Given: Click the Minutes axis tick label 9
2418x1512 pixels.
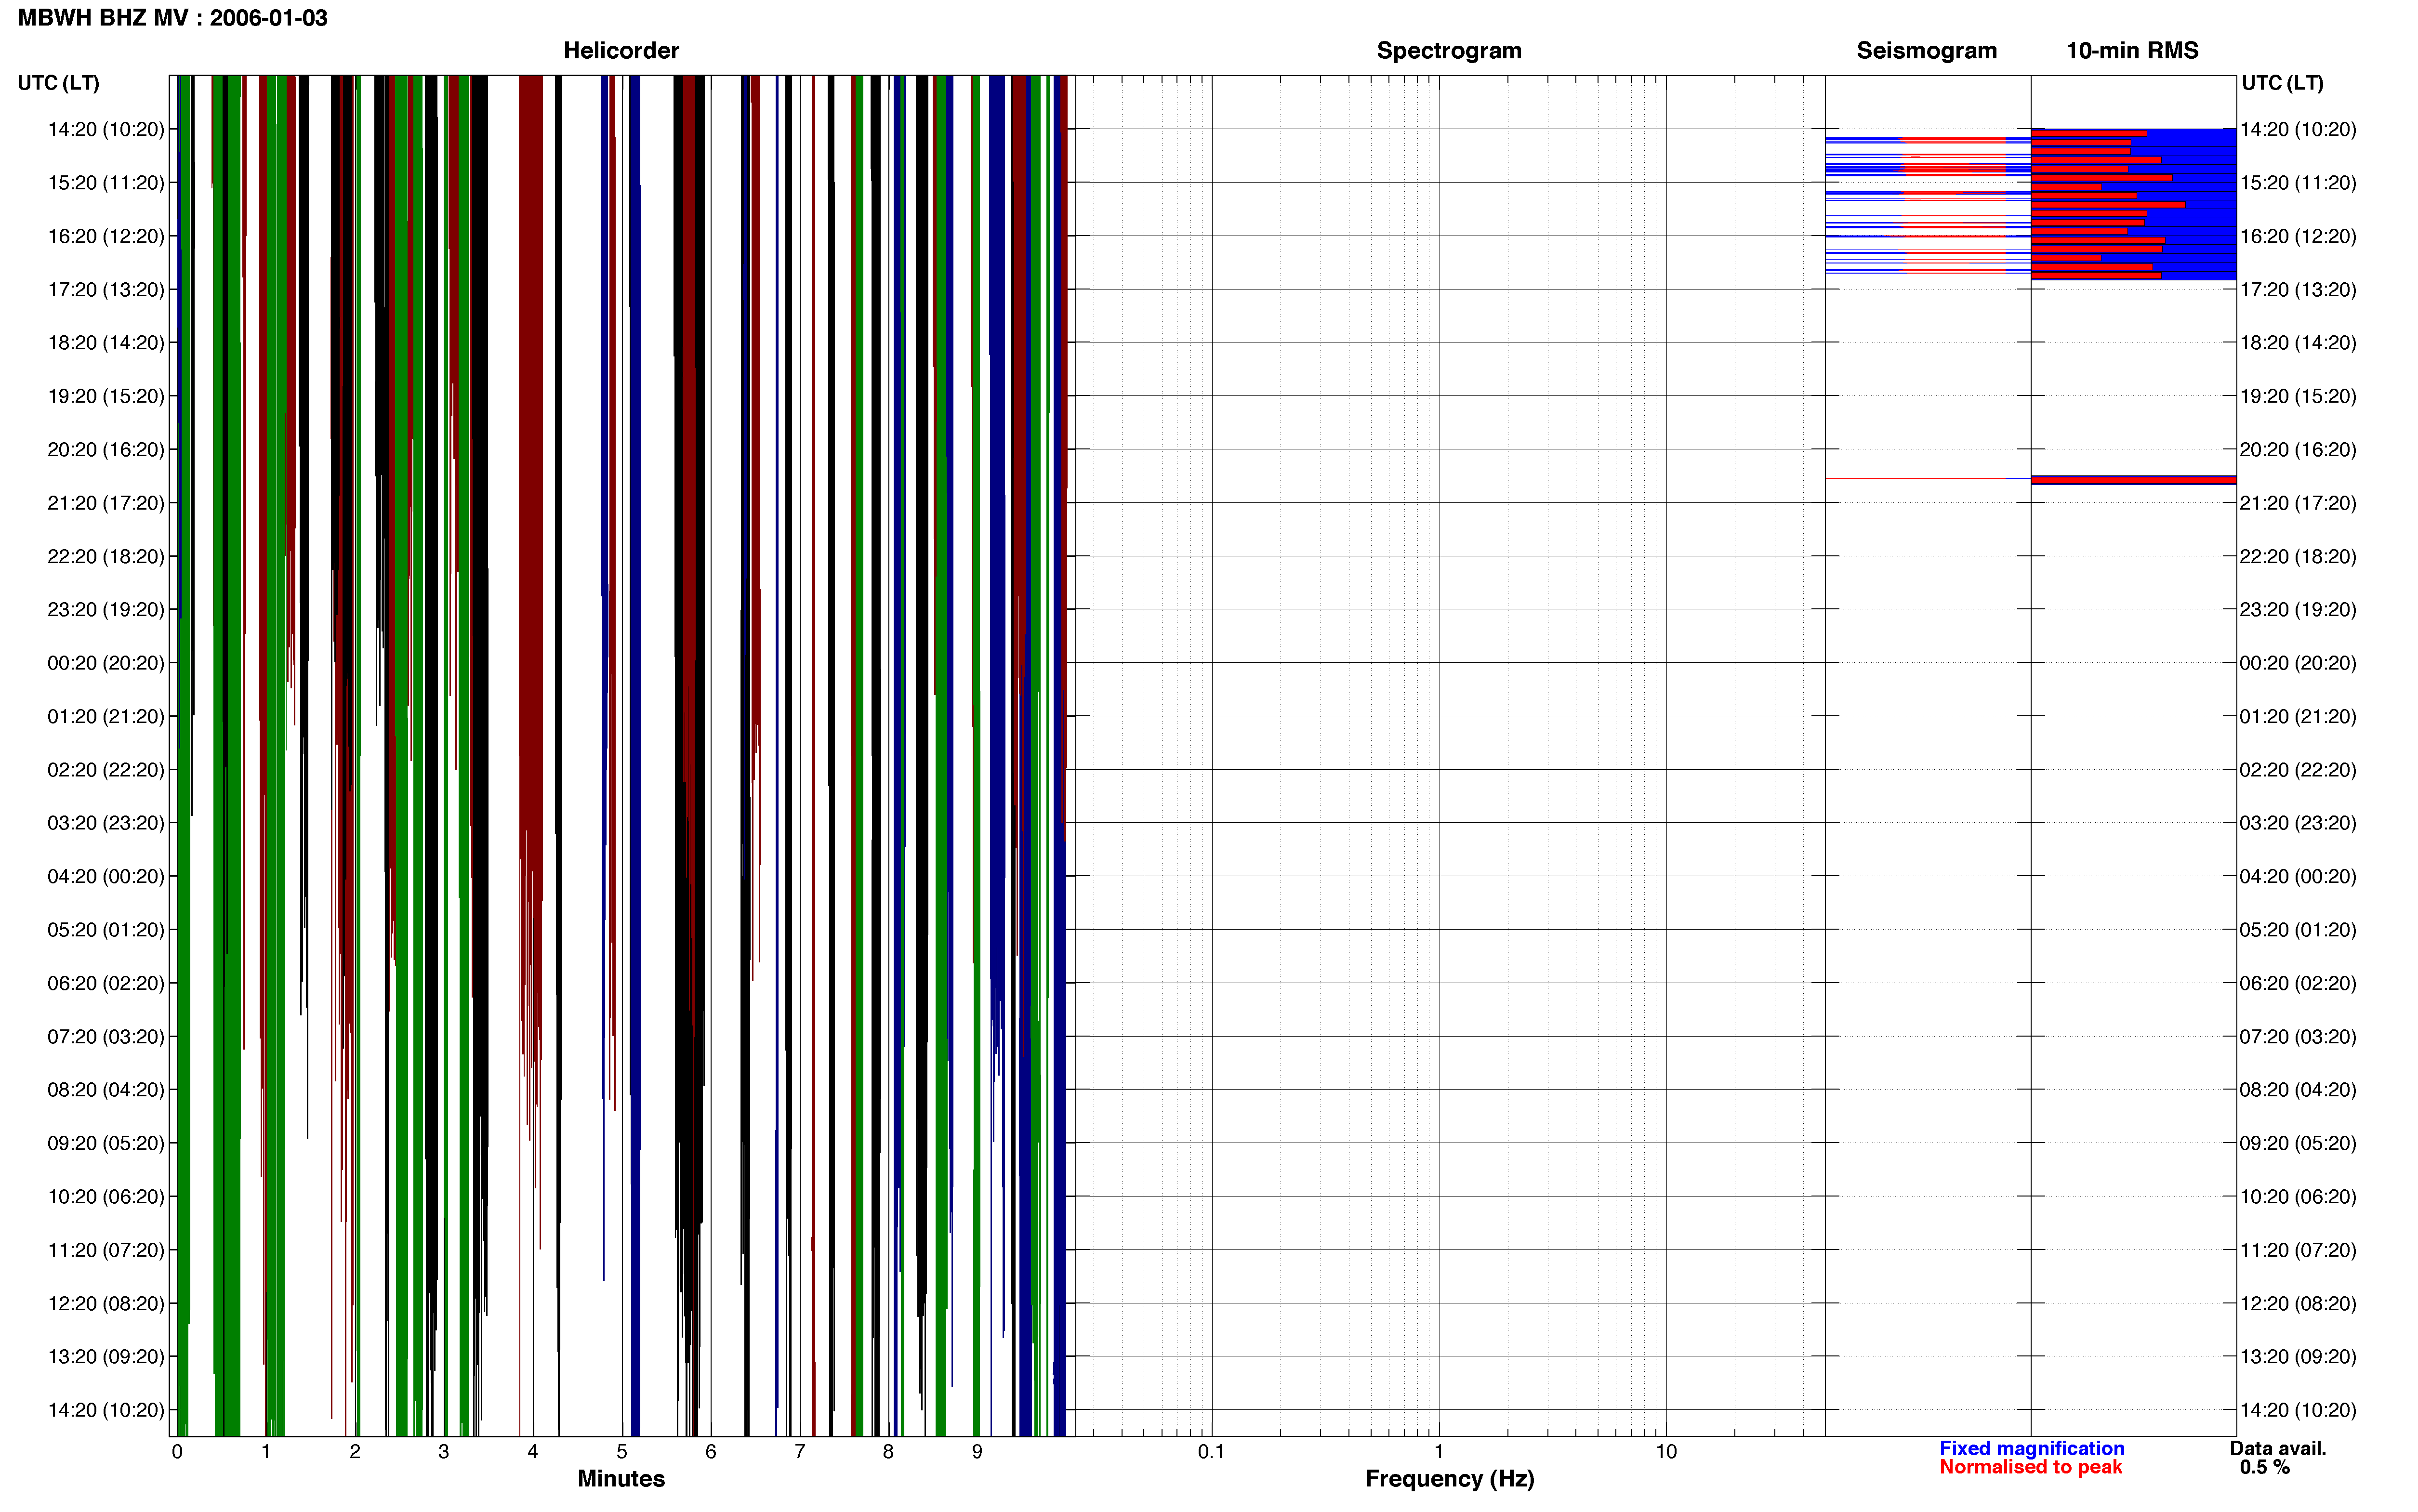Looking at the screenshot, I should [x=977, y=1452].
